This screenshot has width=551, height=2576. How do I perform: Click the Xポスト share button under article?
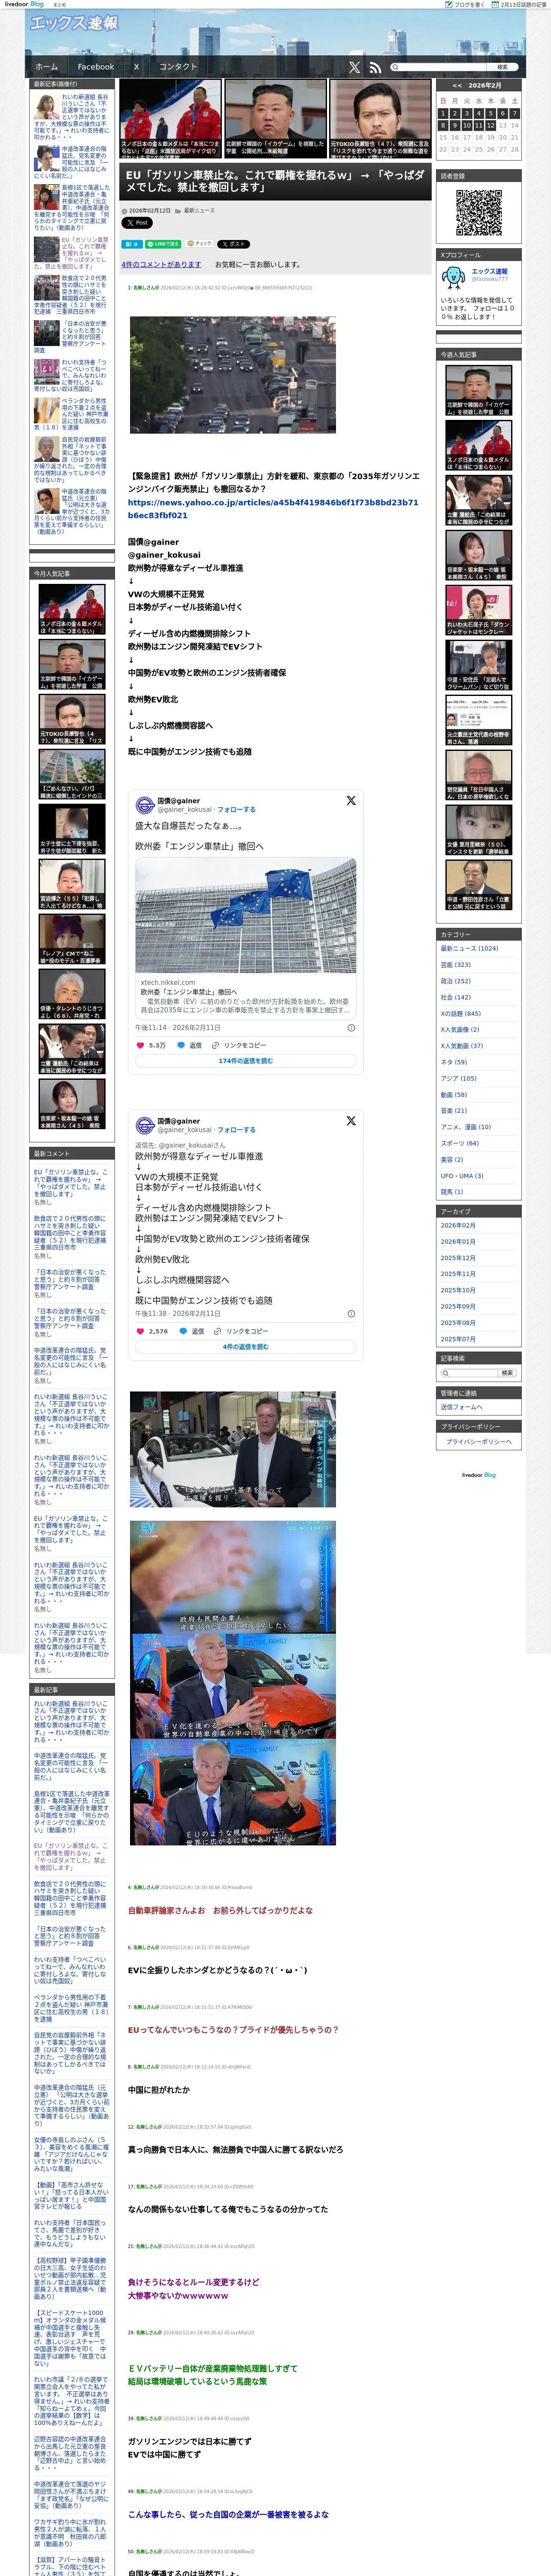point(233,244)
